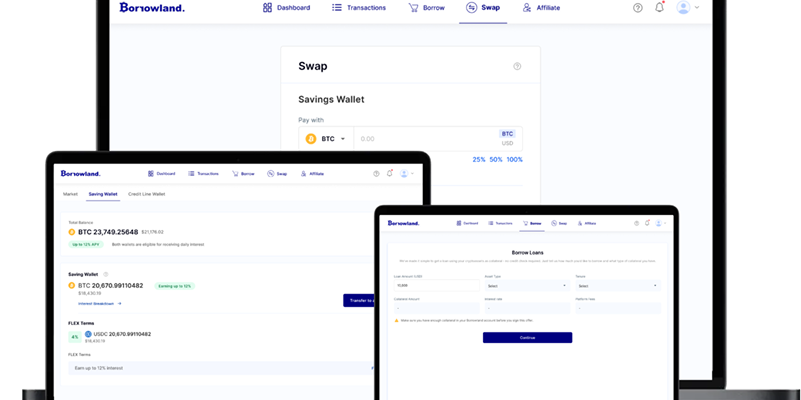The image size is (801, 400).
Task: Open the Tenure select dropdown
Action: pos(616,285)
